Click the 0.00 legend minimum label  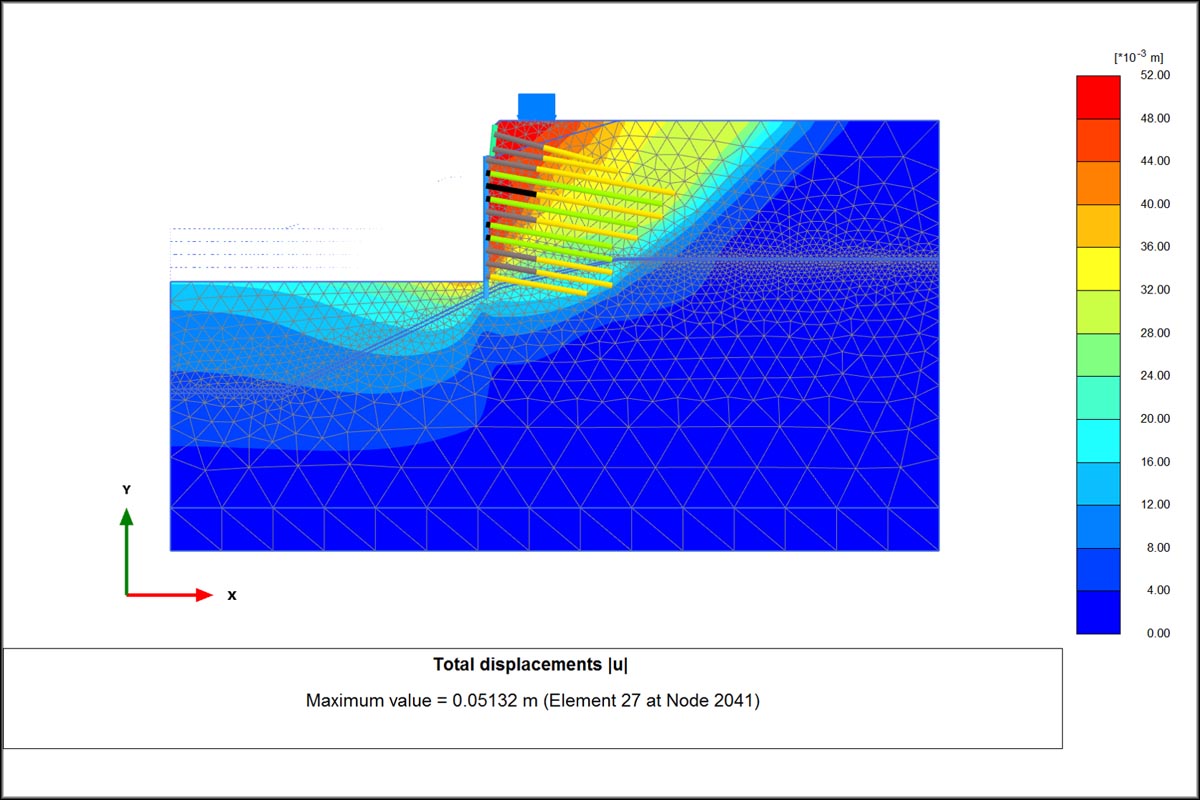1155,633
